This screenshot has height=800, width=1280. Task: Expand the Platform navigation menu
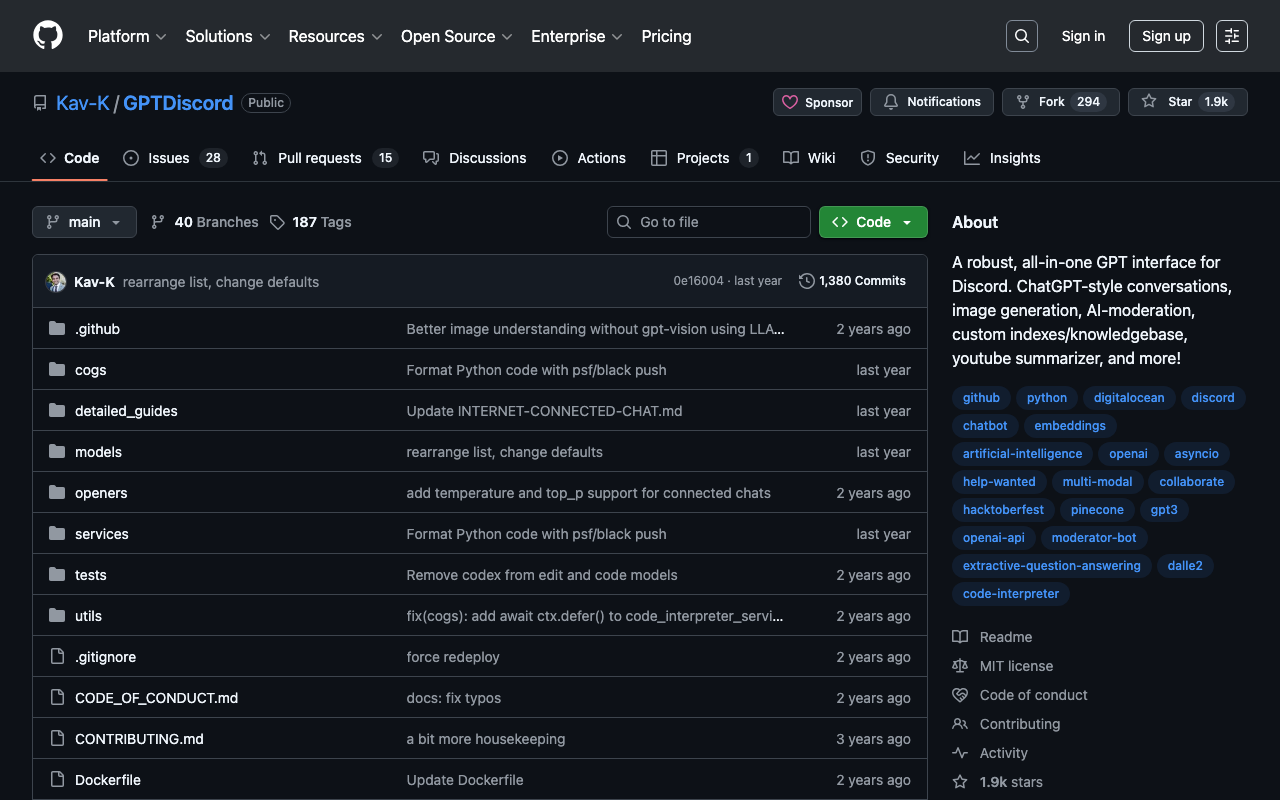pyautogui.click(x=126, y=36)
